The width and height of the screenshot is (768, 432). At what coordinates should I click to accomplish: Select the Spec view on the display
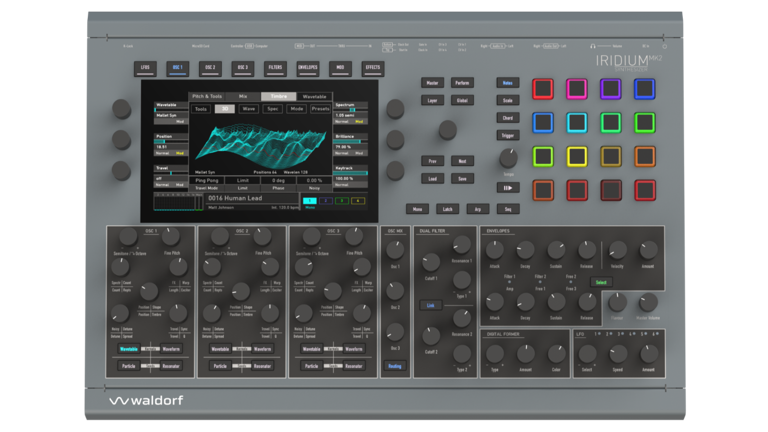(273, 109)
